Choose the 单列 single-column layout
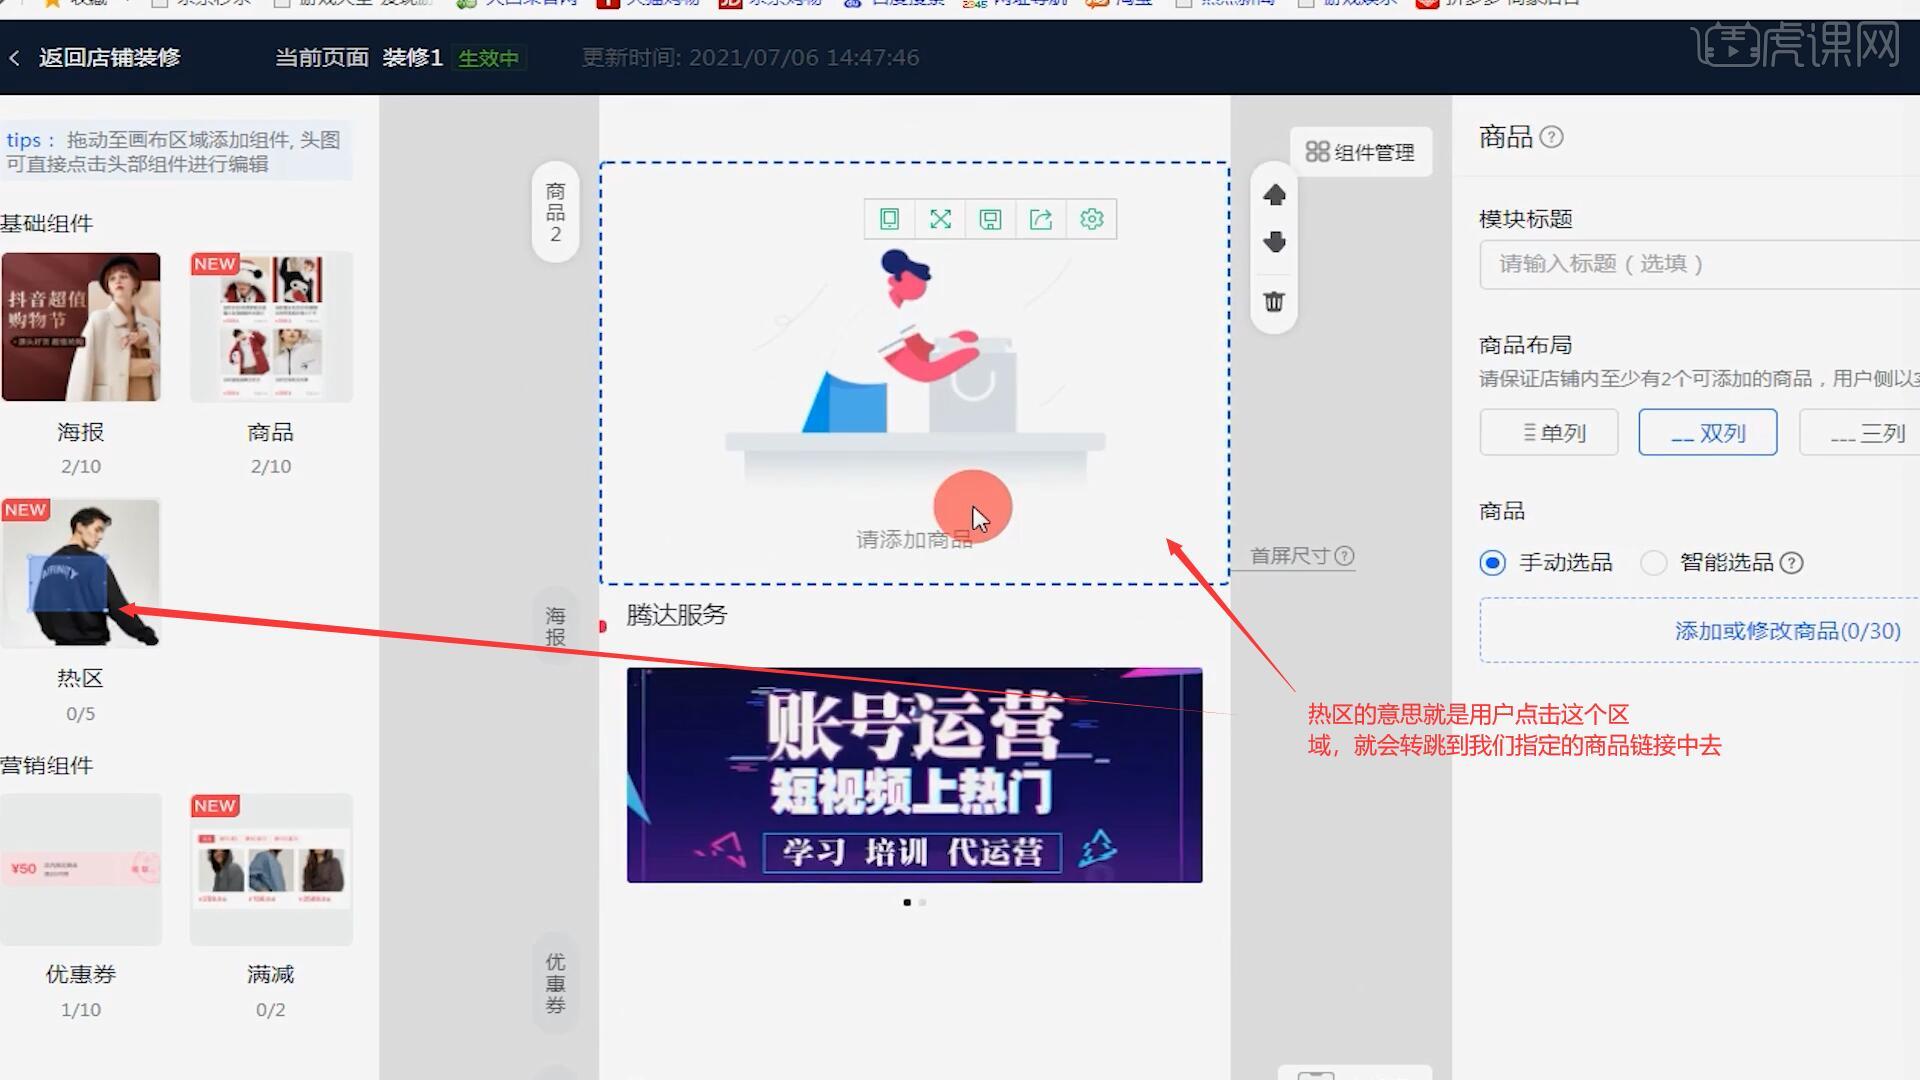The image size is (1920, 1080). (1548, 433)
